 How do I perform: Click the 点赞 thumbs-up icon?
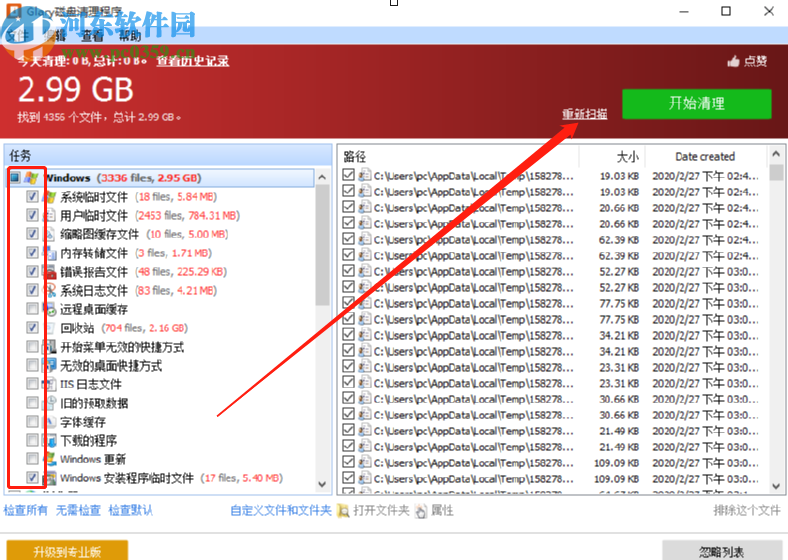[x=733, y=61]
